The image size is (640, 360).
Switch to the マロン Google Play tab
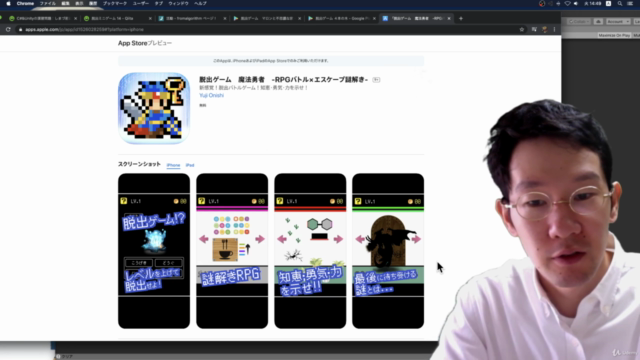pyautogui.click(x=267, y=18)
